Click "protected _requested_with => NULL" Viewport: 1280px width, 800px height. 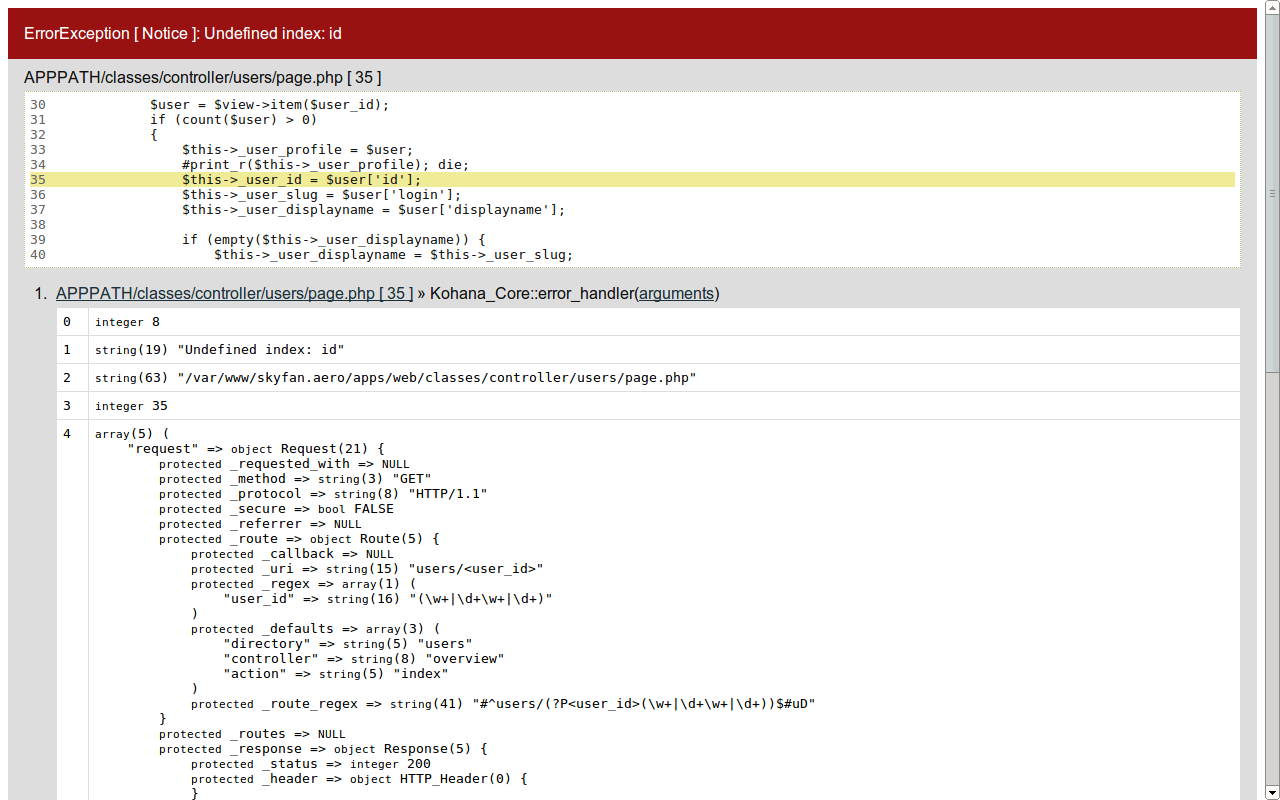(284, 464)
